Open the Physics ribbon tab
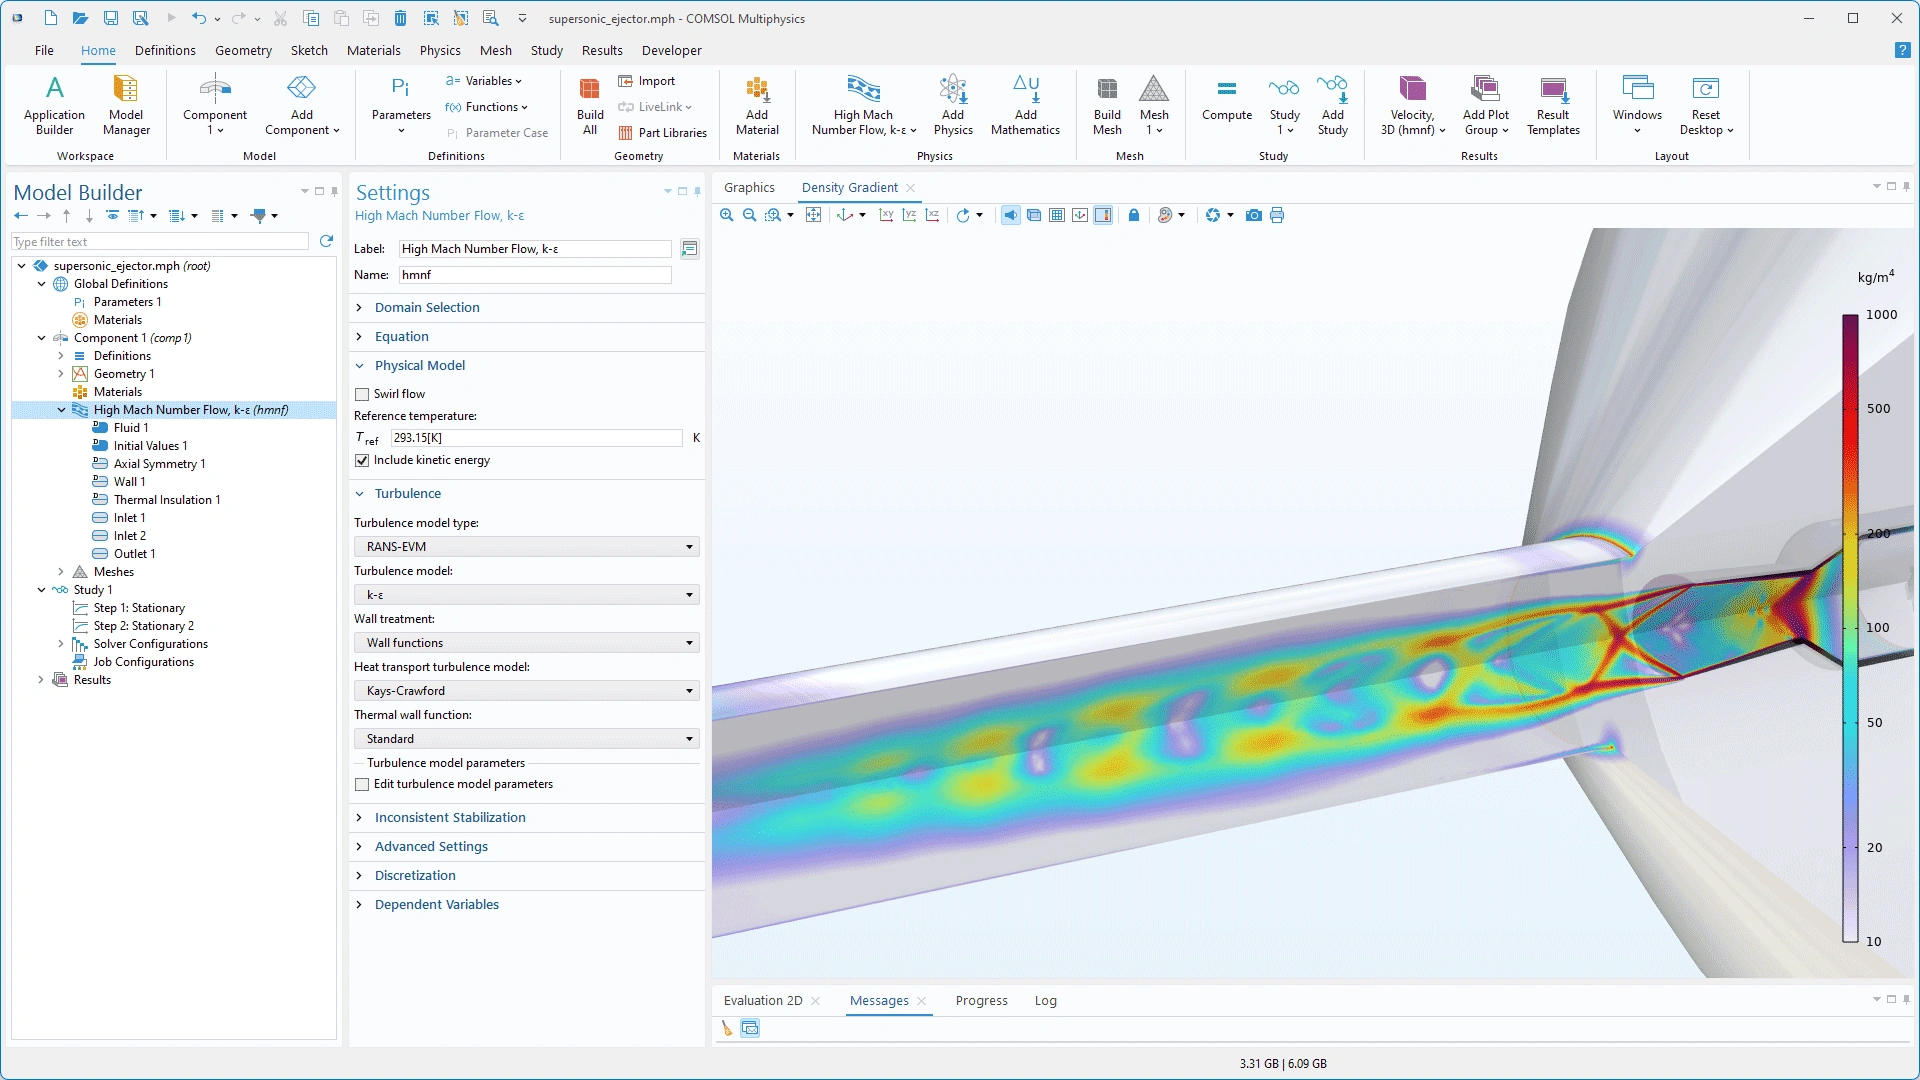The image size is (1920, 1080). 440,50
